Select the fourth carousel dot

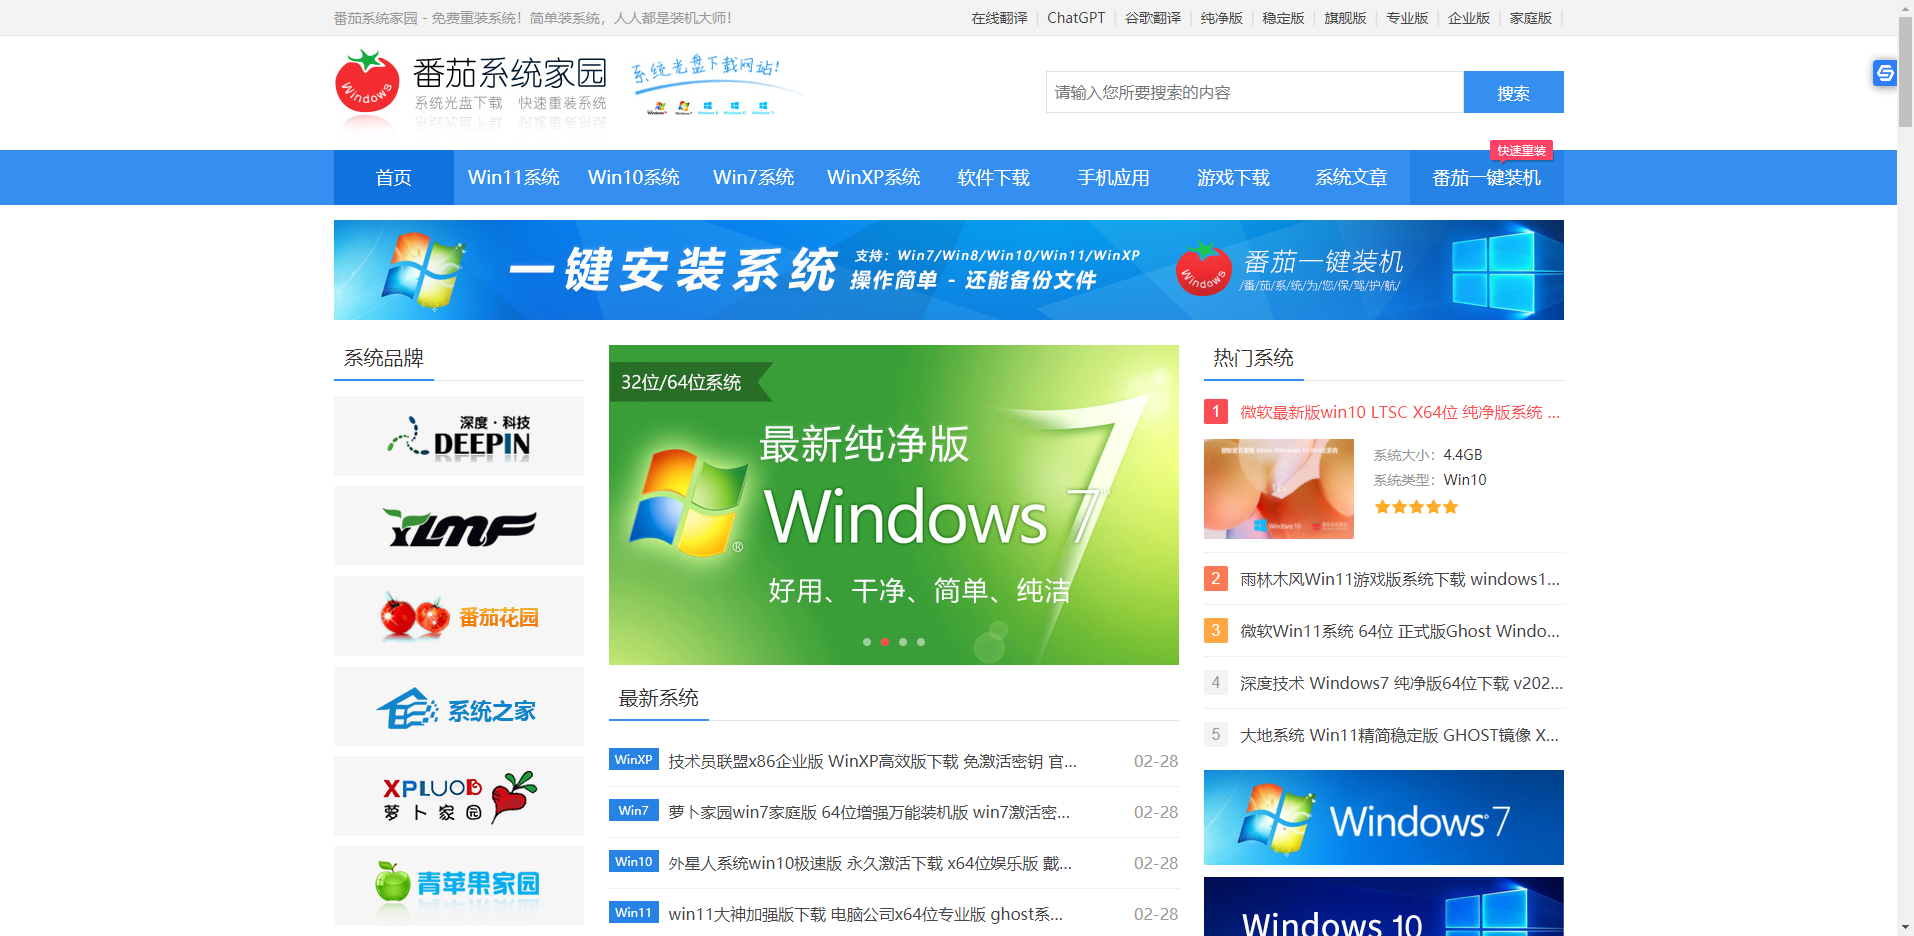point(921,642)
